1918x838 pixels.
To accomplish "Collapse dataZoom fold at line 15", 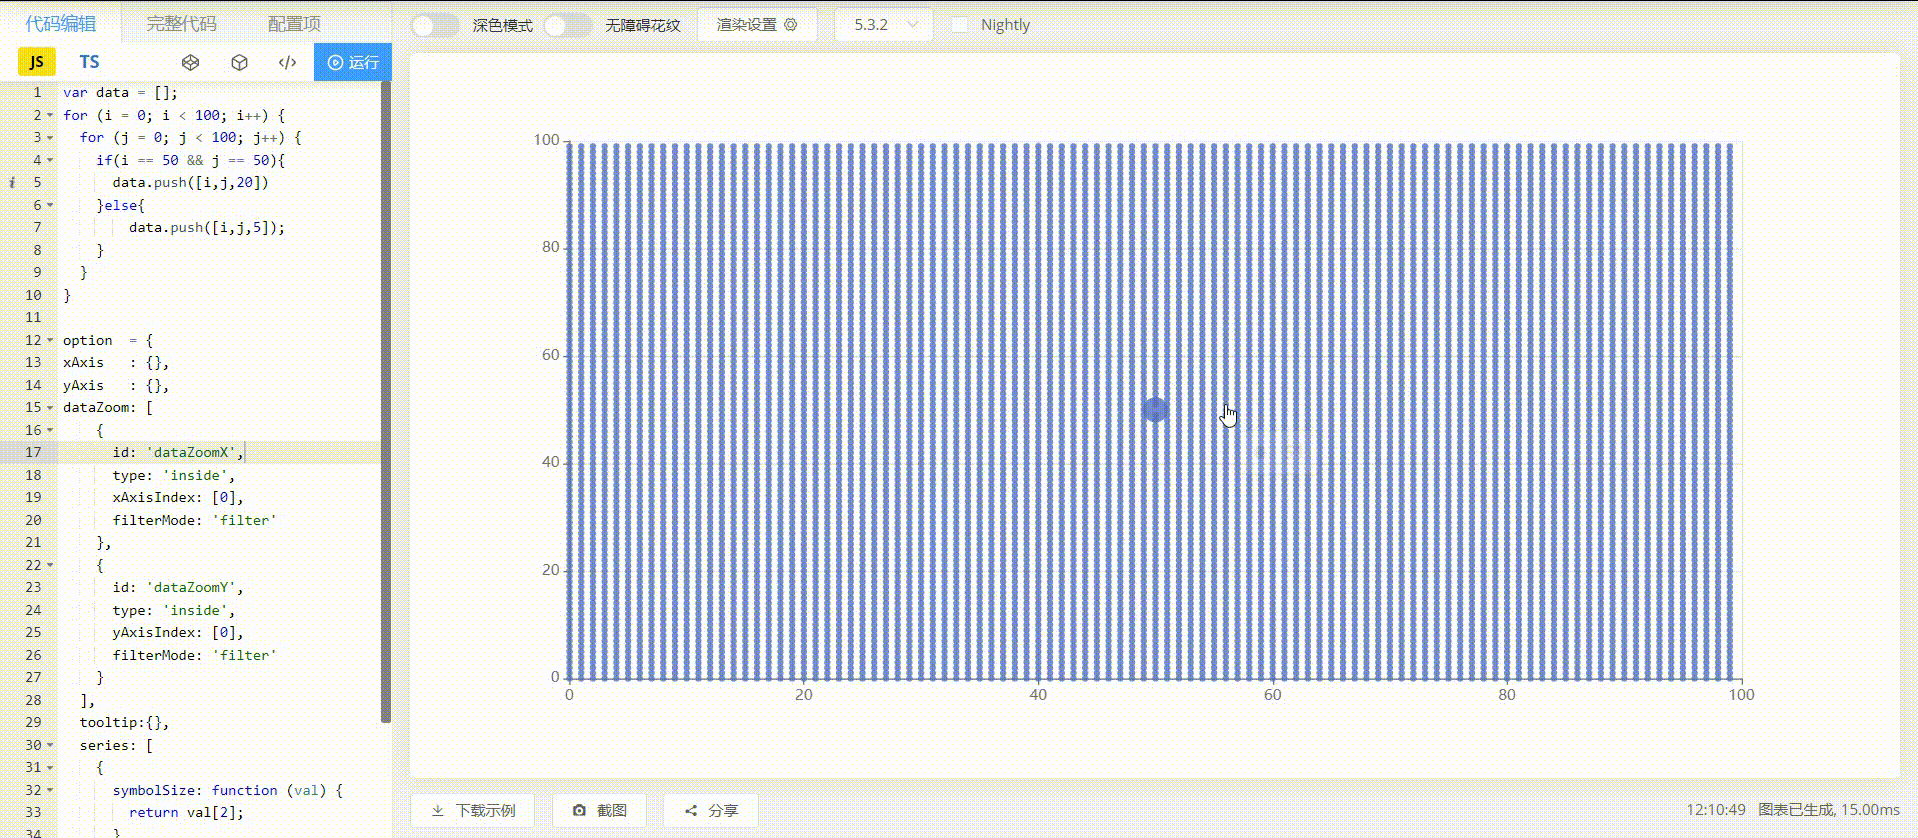I will click(50, 407).
